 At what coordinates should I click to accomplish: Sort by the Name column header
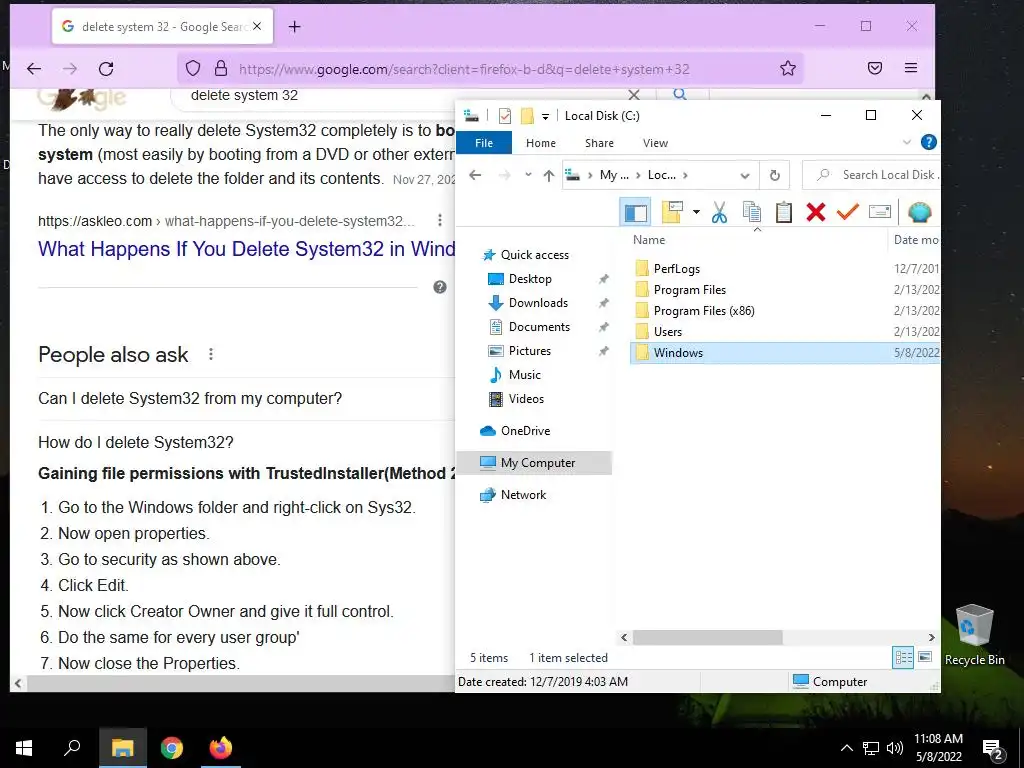649,240
